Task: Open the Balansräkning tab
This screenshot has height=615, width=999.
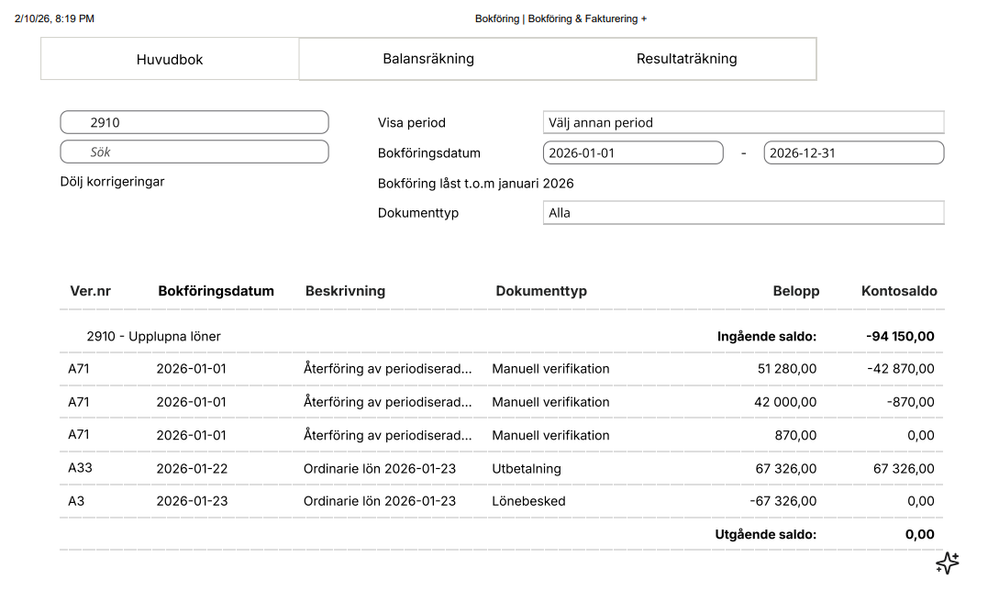Action: click(x=428, y=59)
